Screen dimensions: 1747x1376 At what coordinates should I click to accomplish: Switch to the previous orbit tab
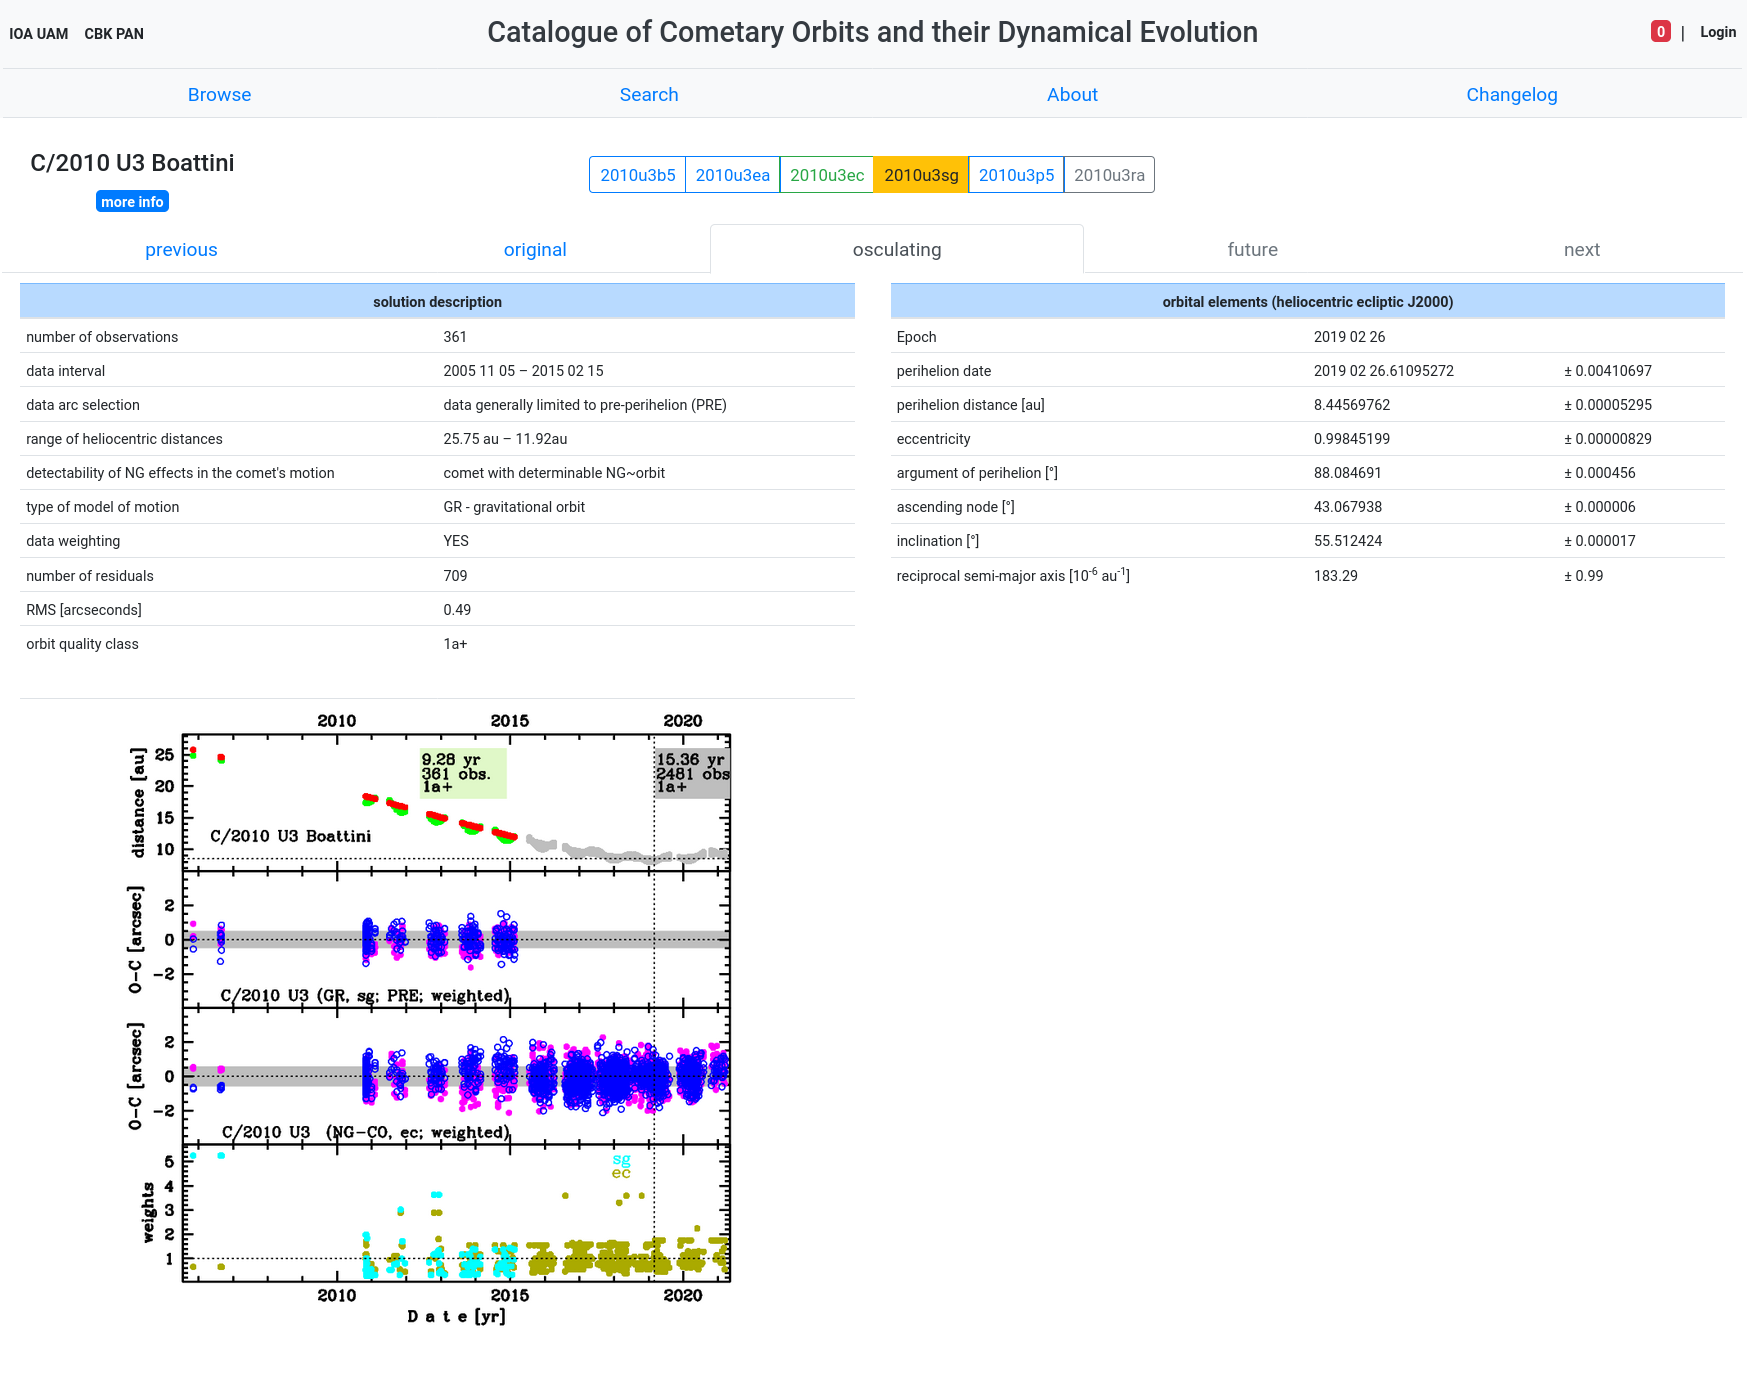181,250
